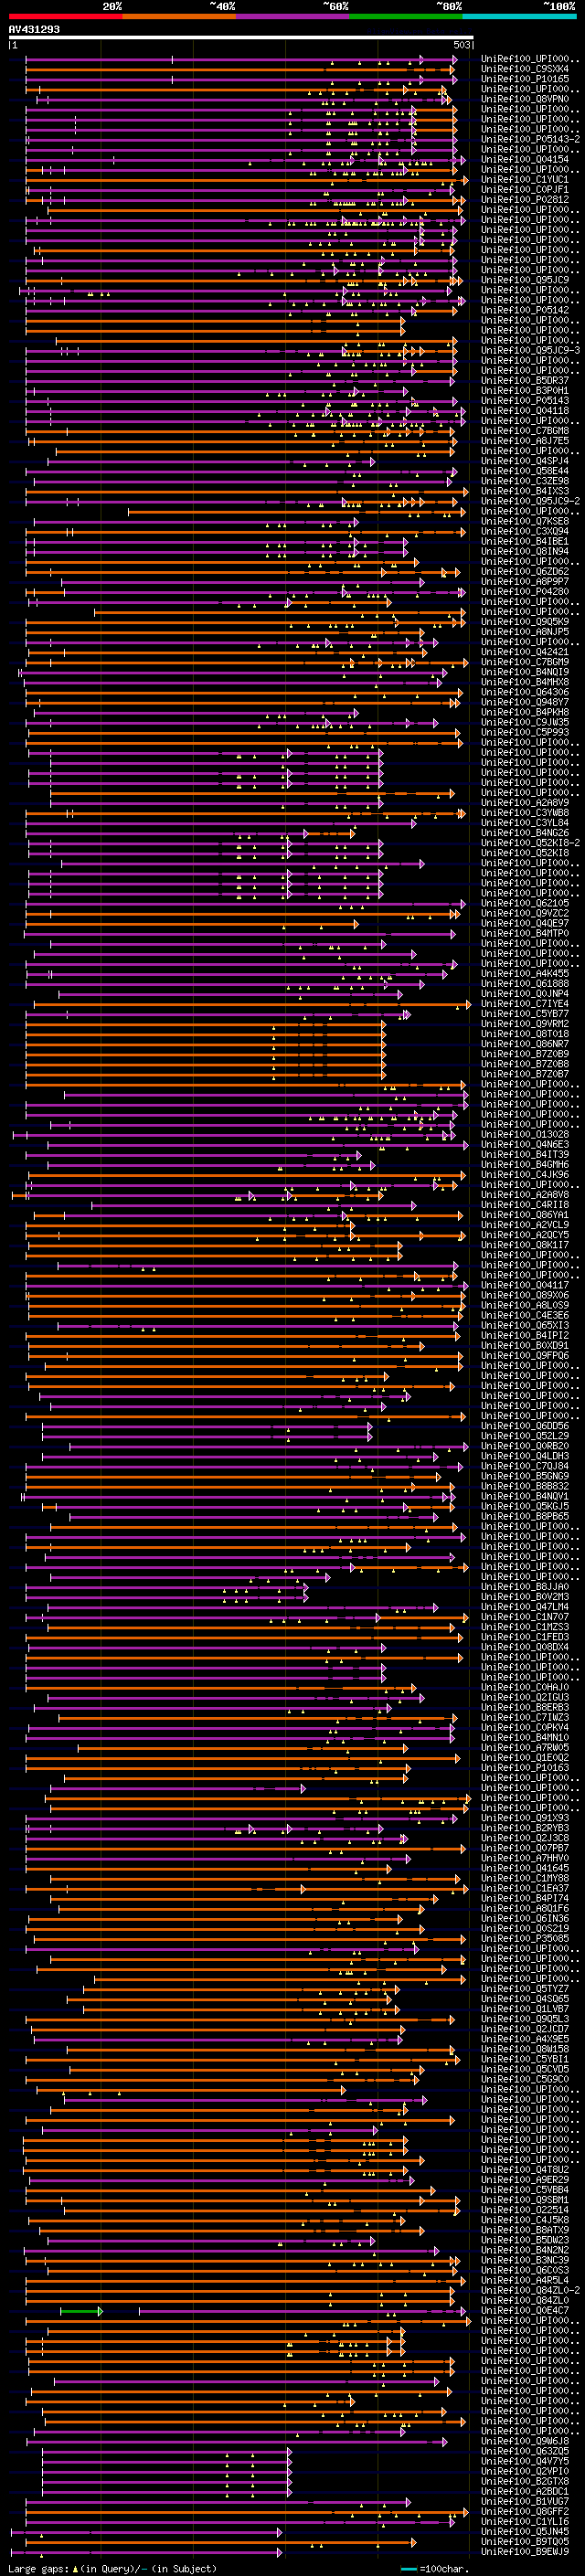
Task: Open hit UniRef100_C7IYE4
Action: (525, 1004)
